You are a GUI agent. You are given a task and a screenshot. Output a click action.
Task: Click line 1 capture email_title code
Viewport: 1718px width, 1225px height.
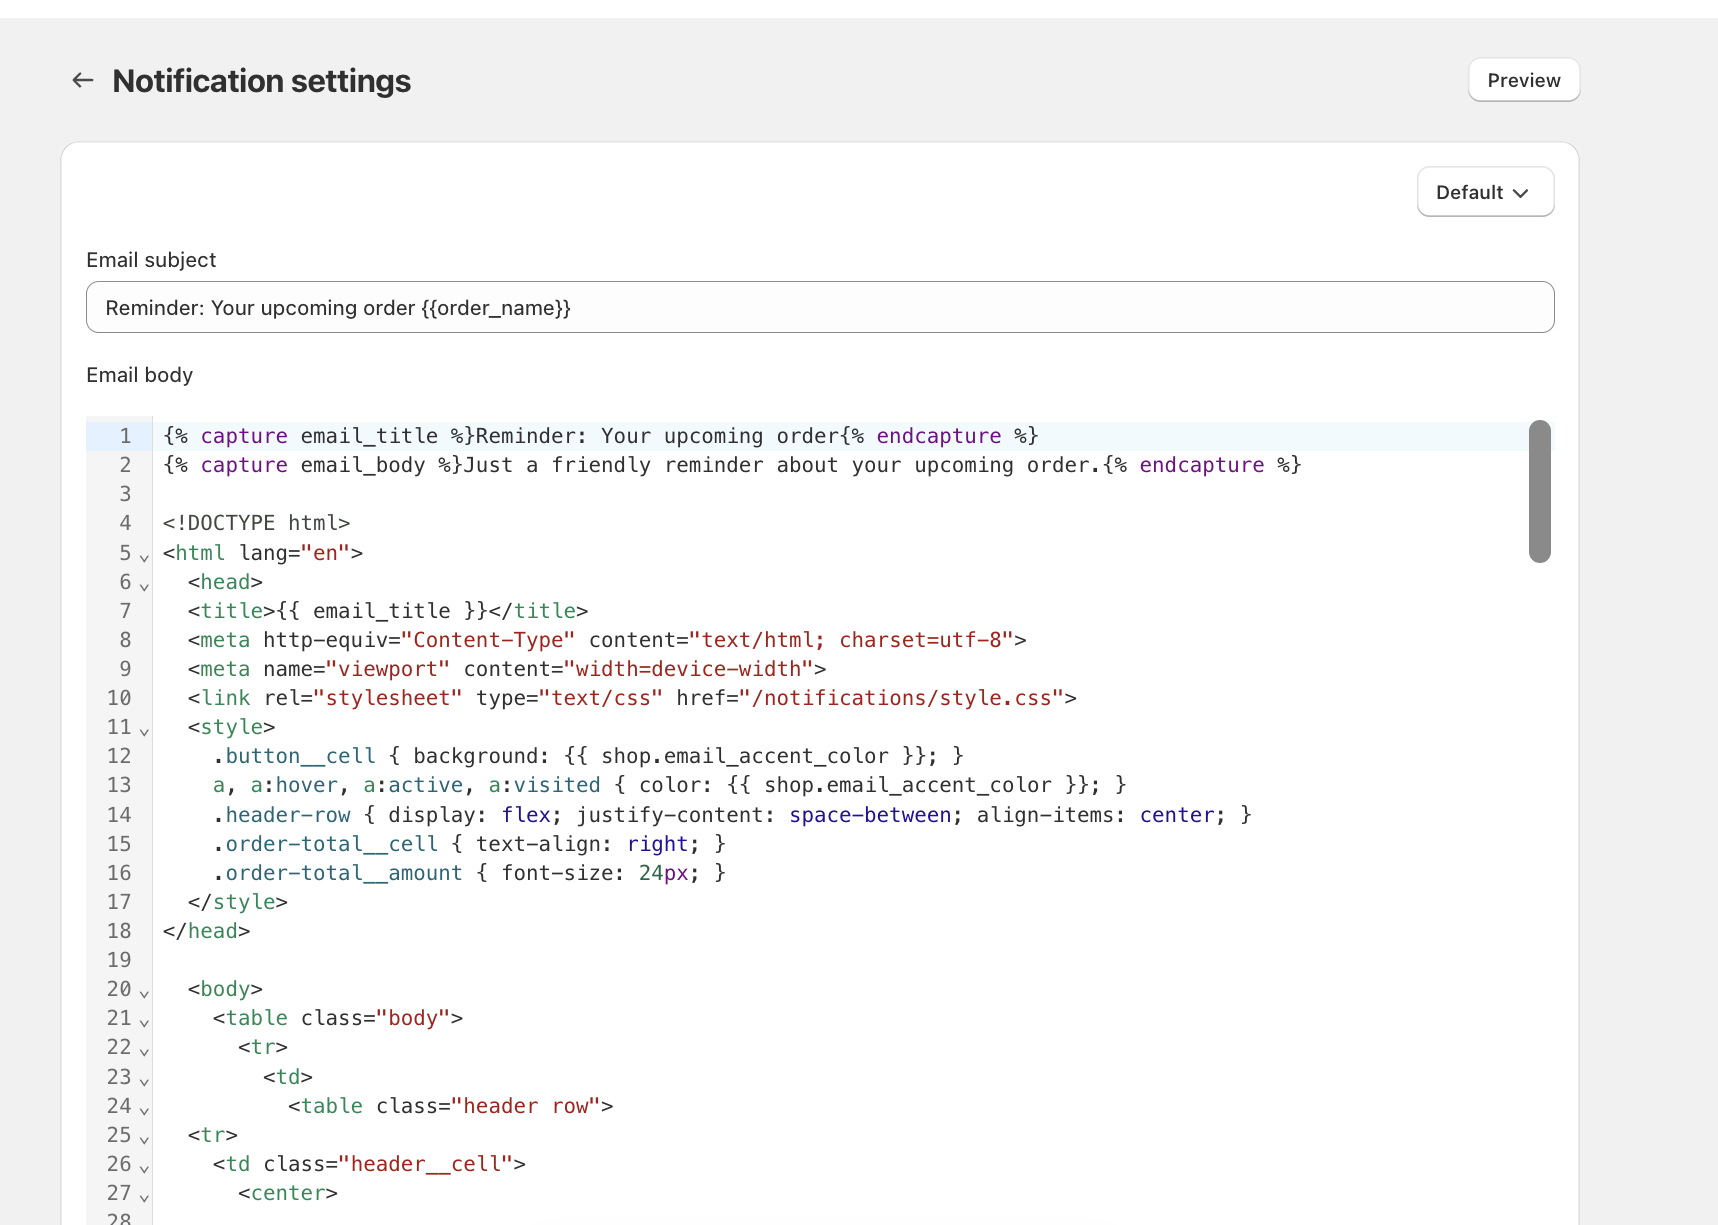[601, 436]
